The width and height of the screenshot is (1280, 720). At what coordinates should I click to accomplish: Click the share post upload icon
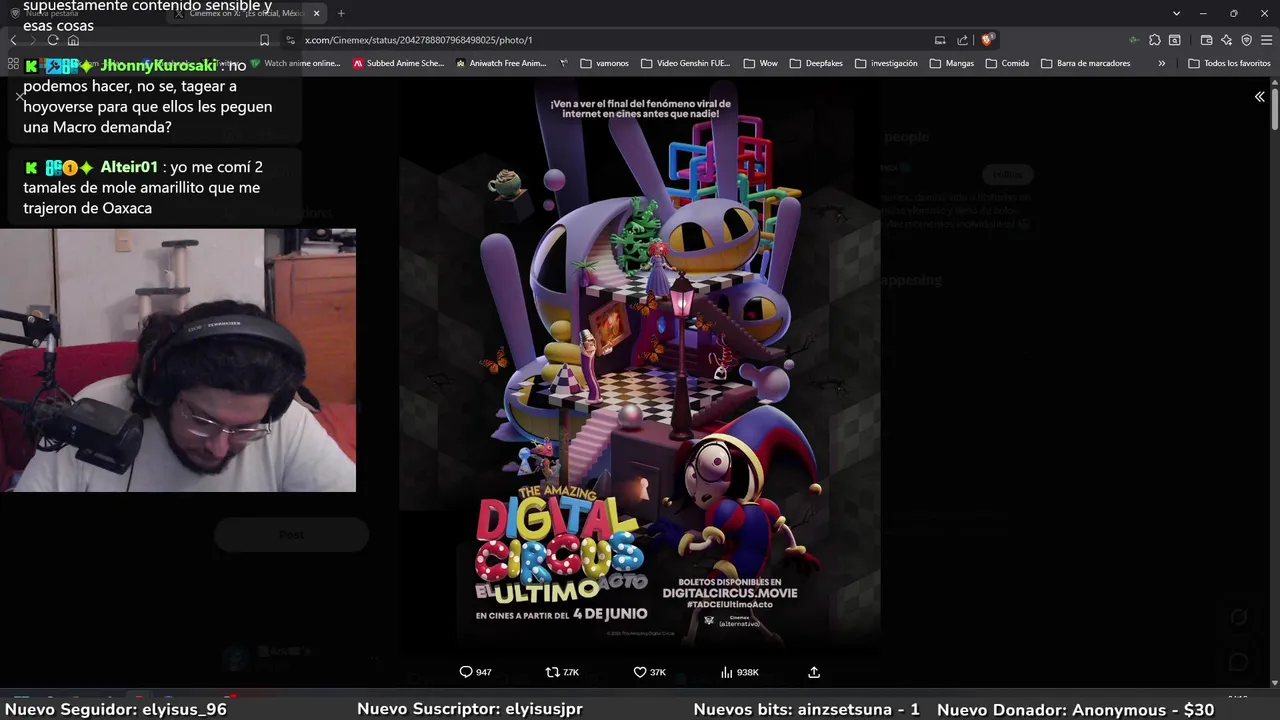(814, 672)
